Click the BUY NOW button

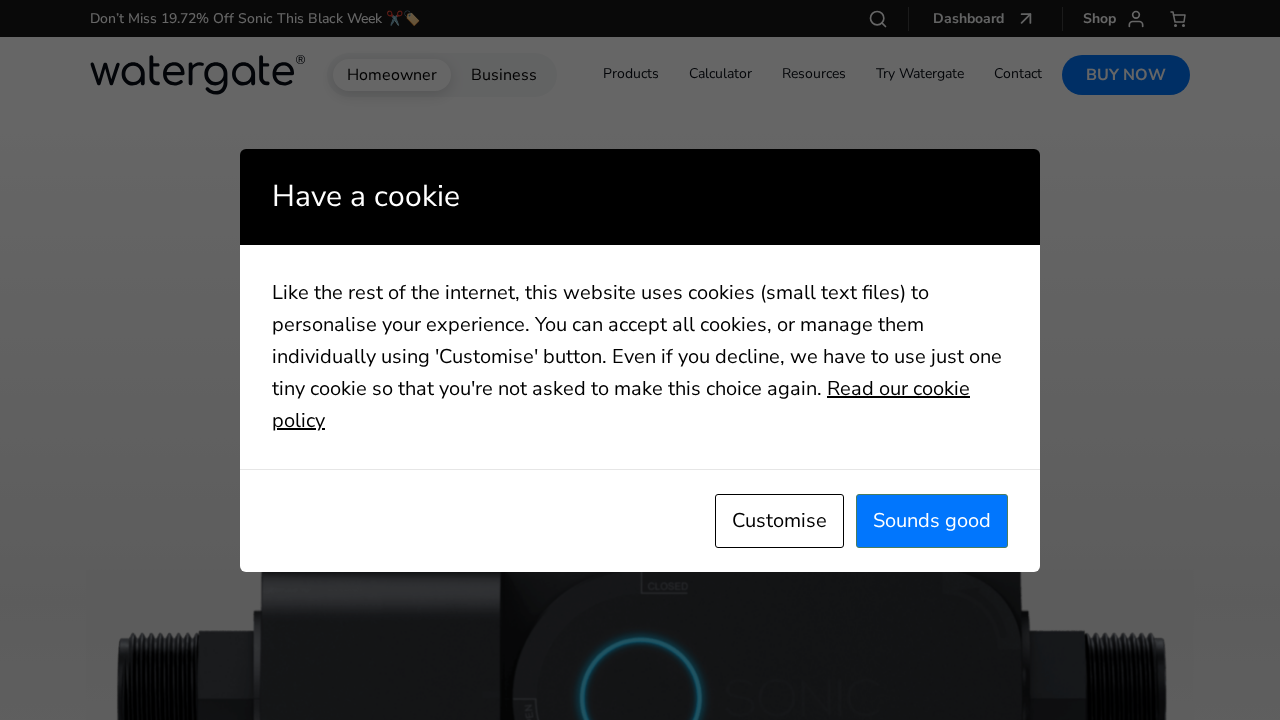(1126, 74)
